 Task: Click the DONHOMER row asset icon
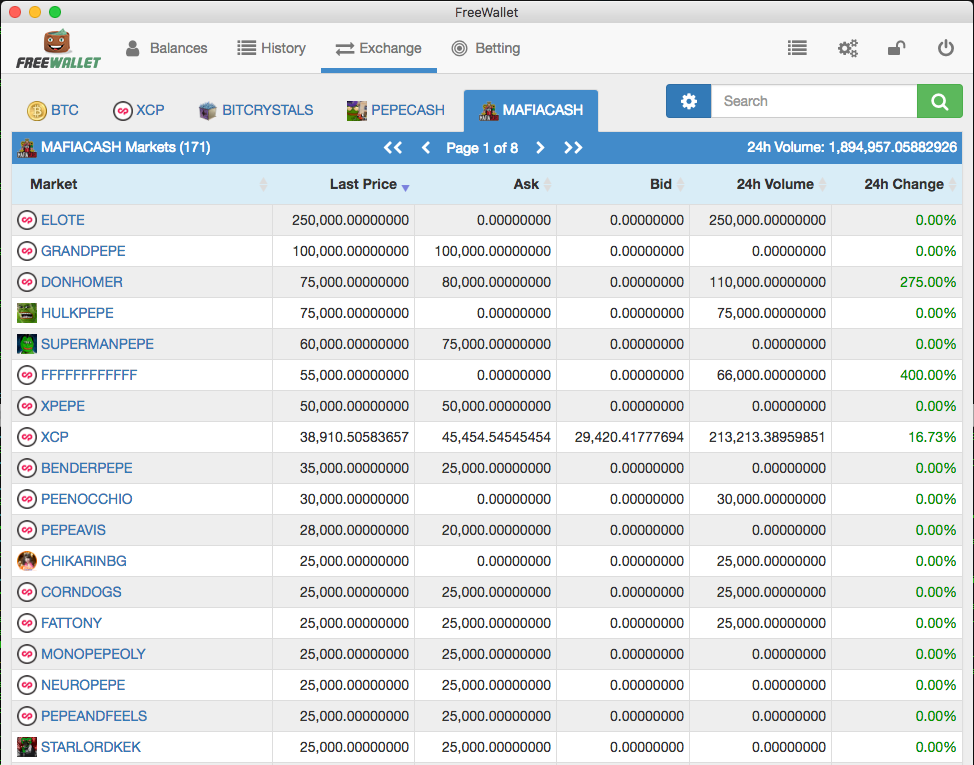point(27,282)
